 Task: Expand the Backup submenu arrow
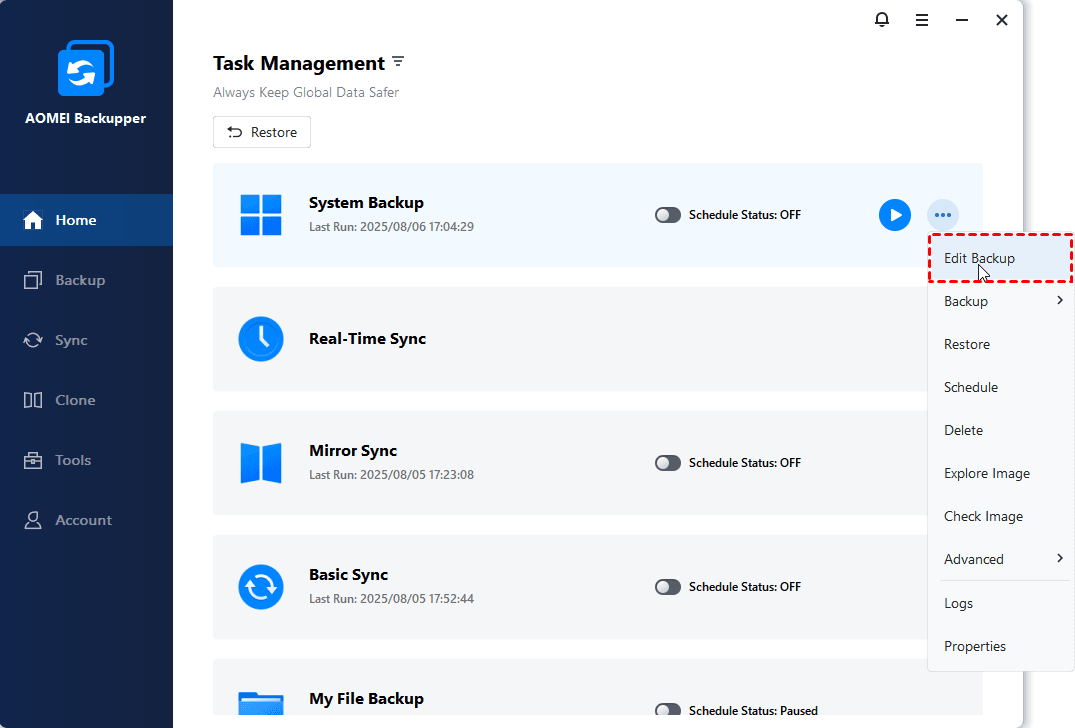click(x=1059, y=301)
